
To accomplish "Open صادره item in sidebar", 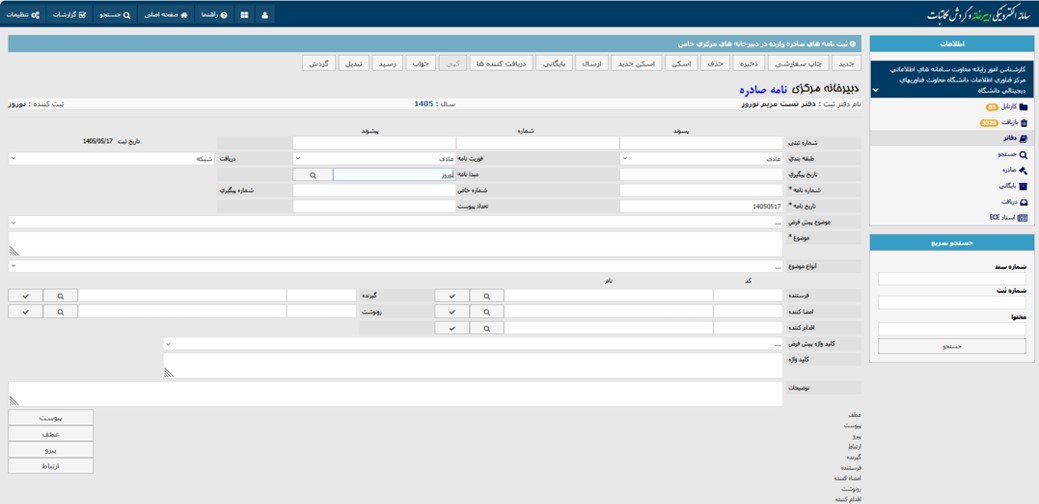I will point(1014,170).
